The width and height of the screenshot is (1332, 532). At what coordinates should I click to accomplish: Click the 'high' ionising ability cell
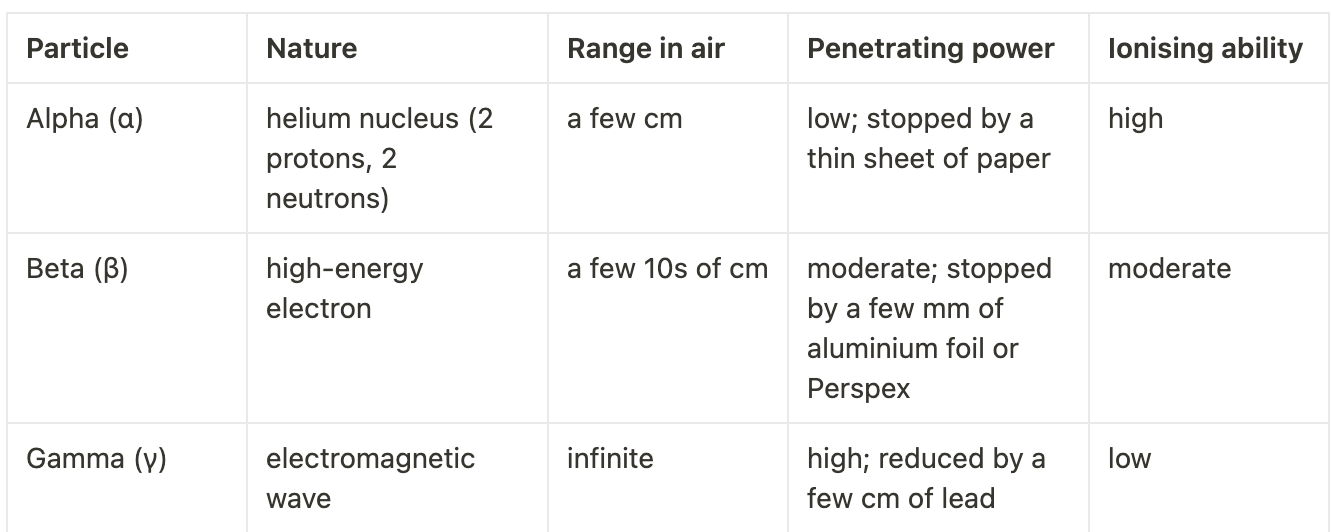(1135, 119)
